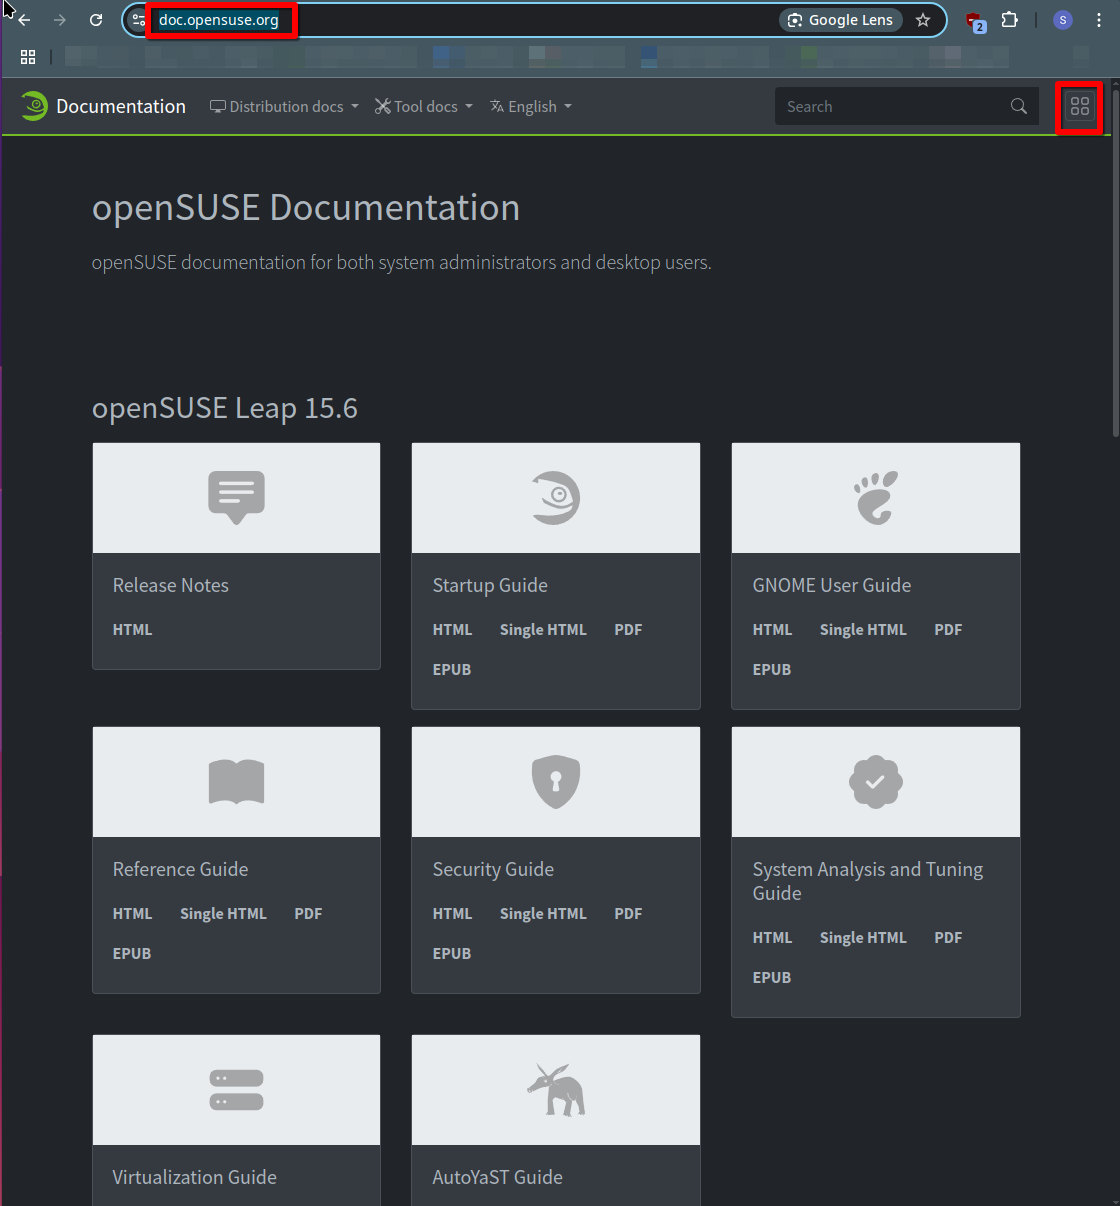Click the Security Guide shield icon
Image resolution: width=1120 pixels, height=1206 pixels.
556,781
